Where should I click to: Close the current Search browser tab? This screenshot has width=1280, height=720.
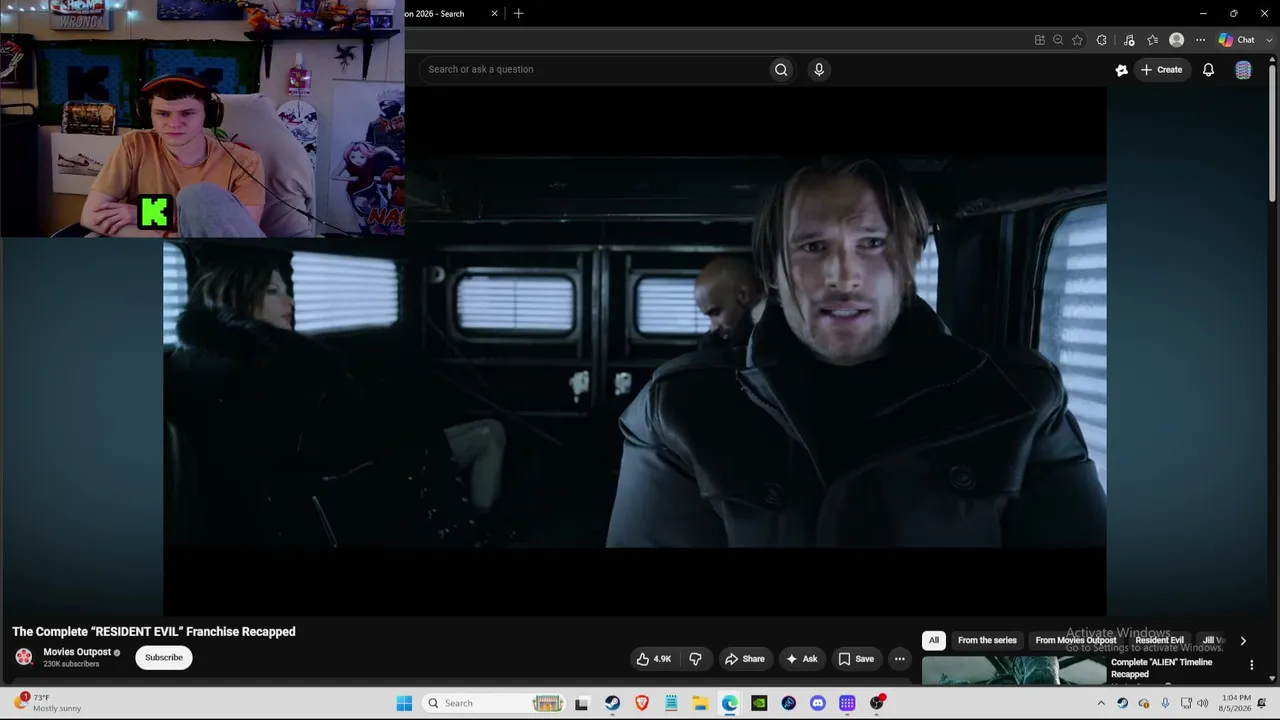click(494, 14)
